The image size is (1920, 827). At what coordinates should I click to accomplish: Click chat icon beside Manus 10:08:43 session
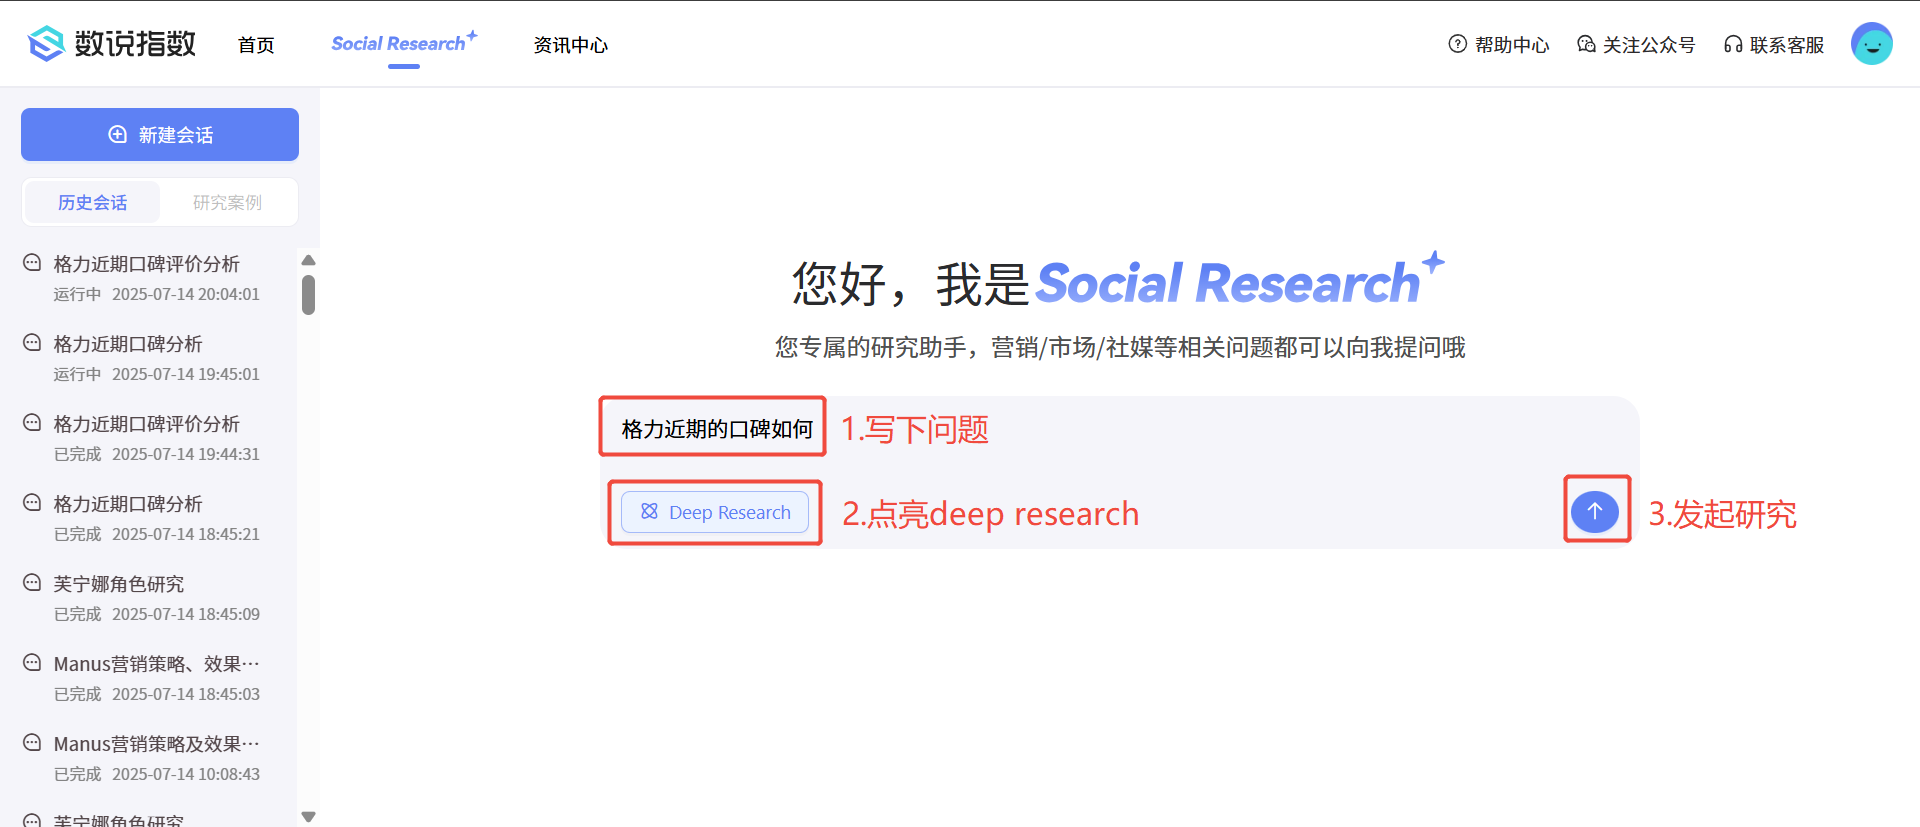[x=32, y=743]
